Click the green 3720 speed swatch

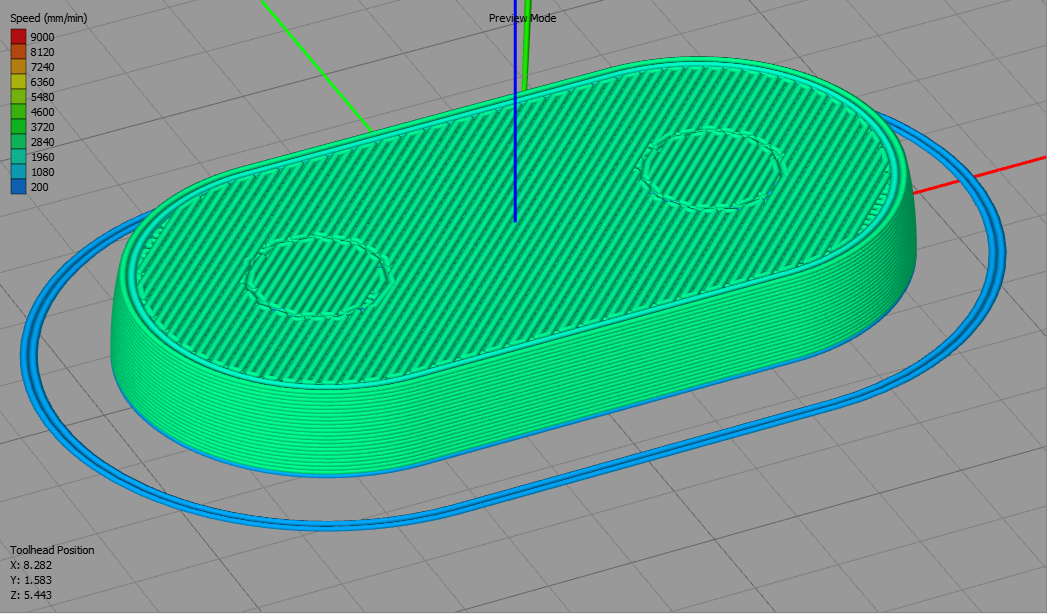click(18, 127)
